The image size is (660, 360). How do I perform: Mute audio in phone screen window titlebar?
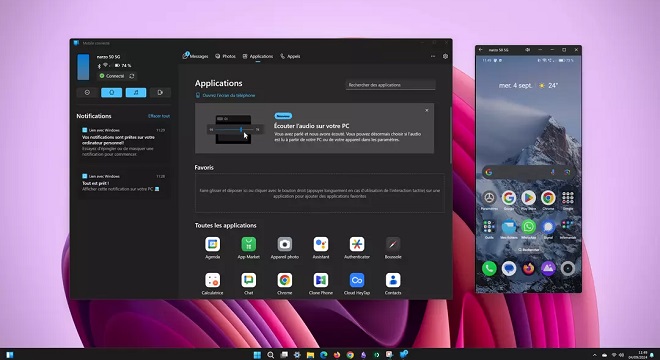coord(527,50)
